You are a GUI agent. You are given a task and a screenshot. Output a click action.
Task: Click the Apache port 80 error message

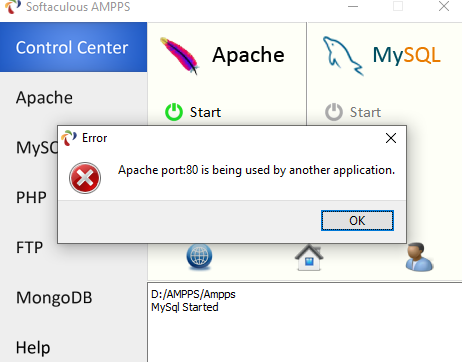click(x=256, y=170)
